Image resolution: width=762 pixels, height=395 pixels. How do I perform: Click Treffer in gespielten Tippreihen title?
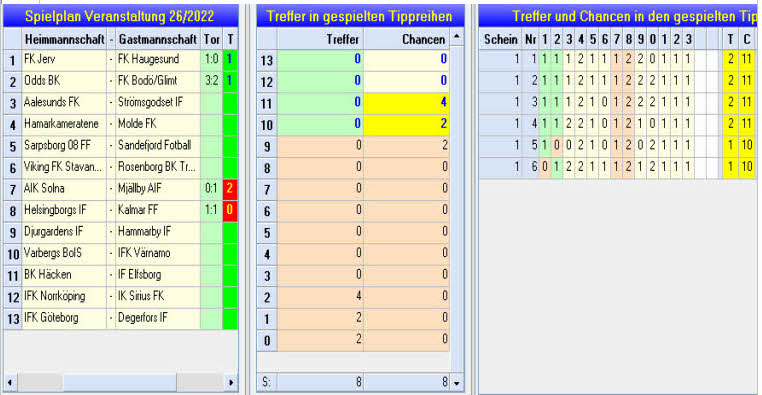point(360,17)
